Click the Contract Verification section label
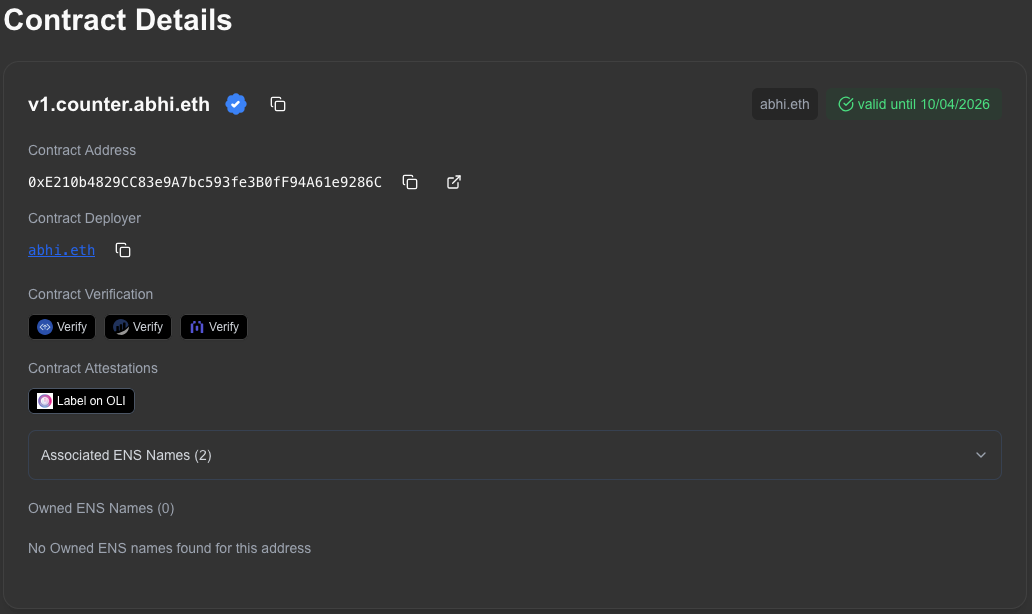Screen dimensions: 1032x614 pyautogui.click(x=91, y=294)
